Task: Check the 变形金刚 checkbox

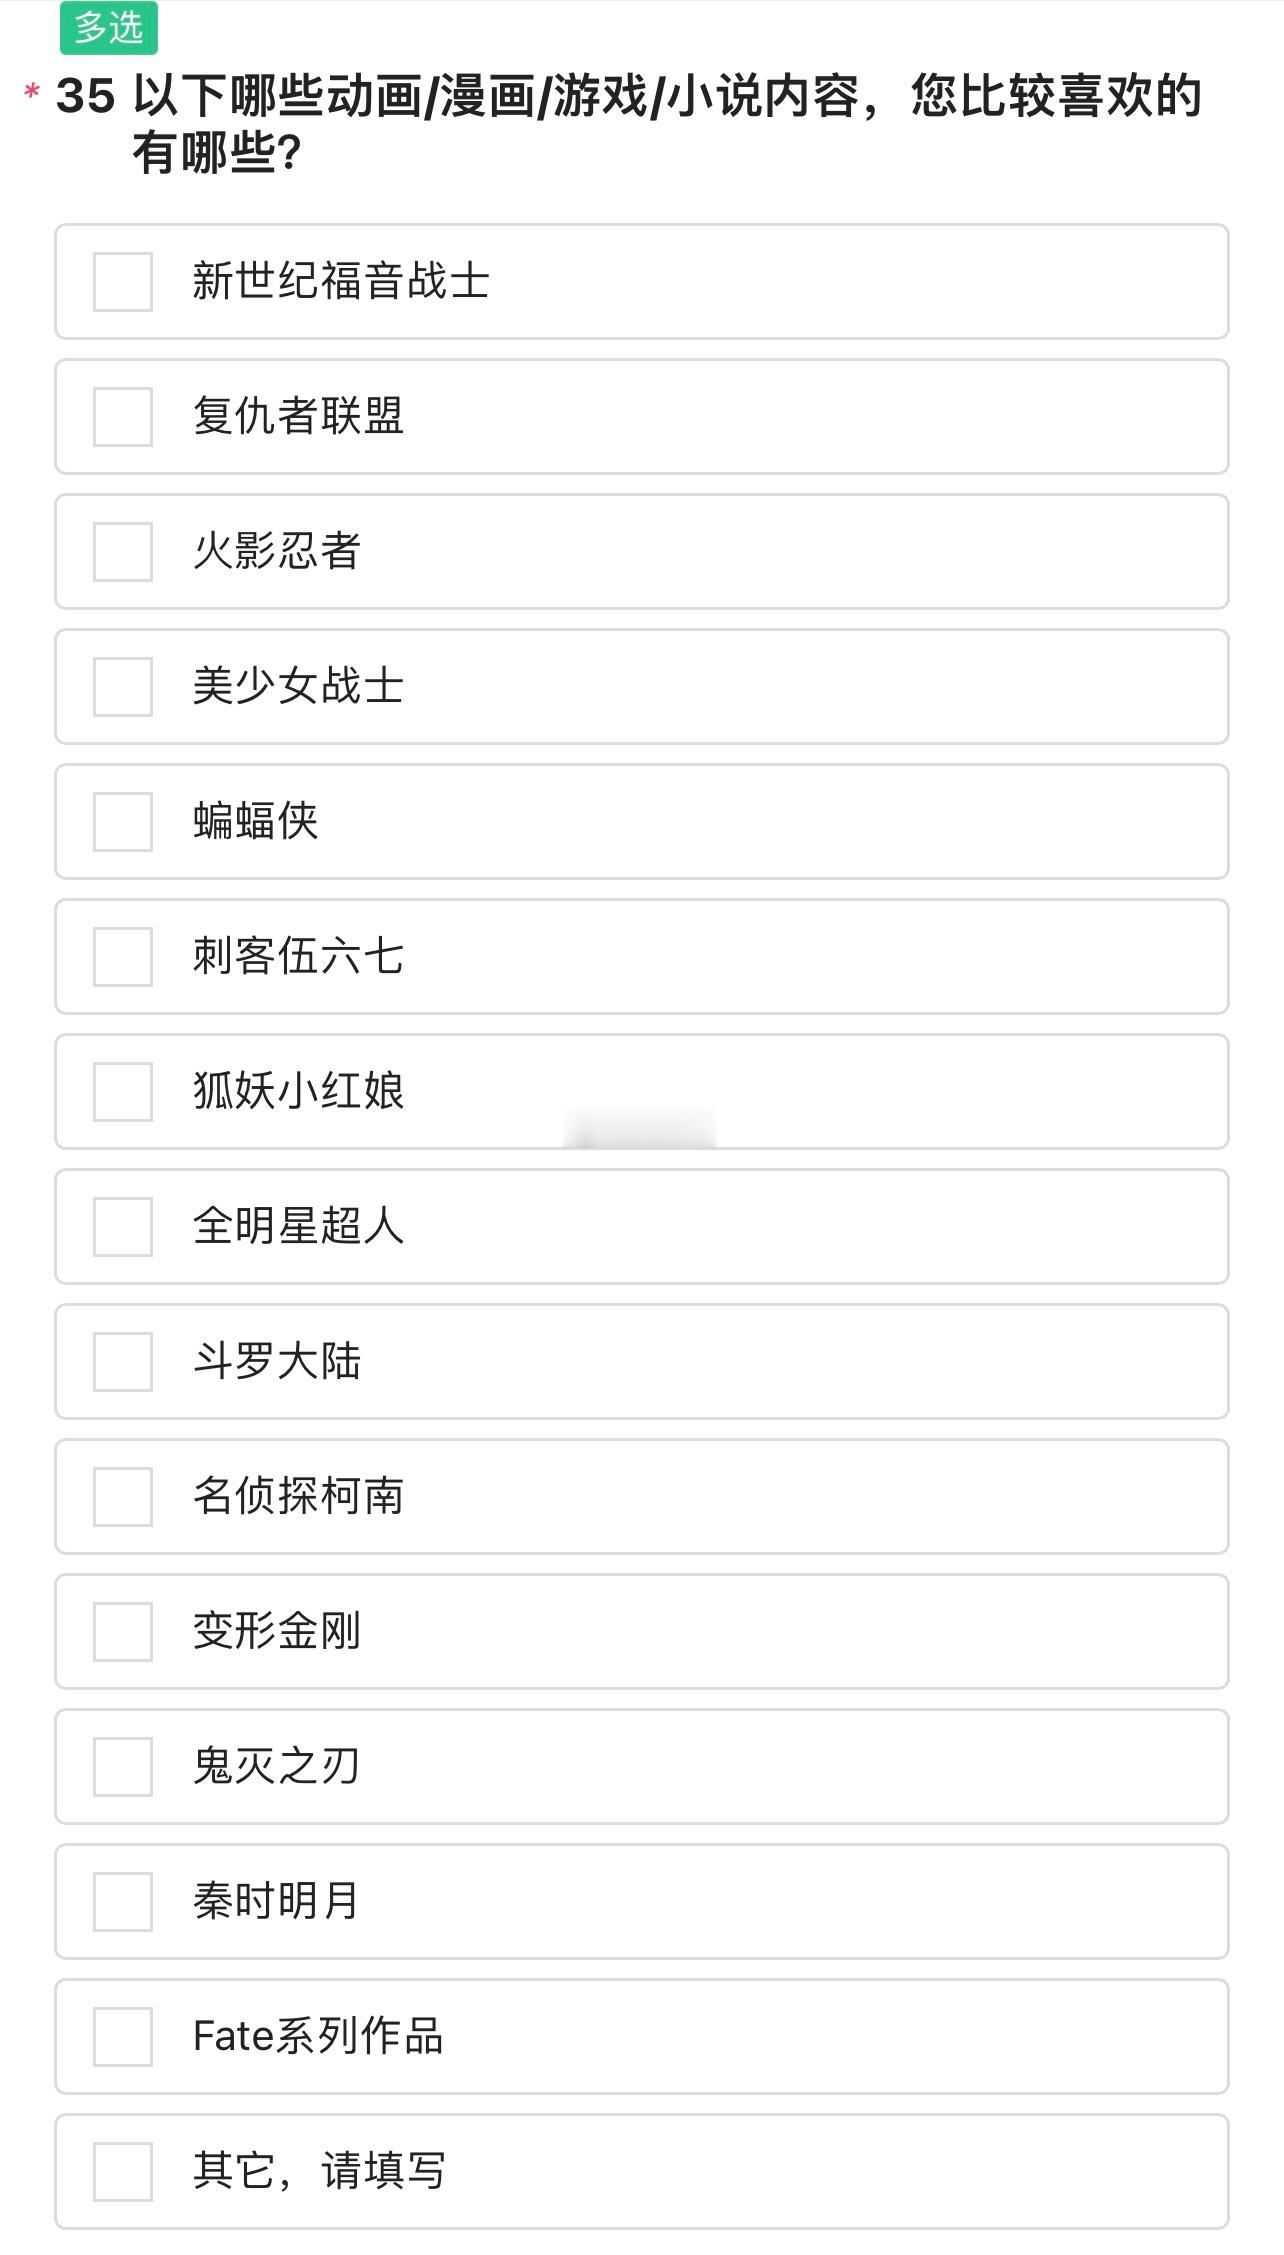Action: coord(123,1632)
